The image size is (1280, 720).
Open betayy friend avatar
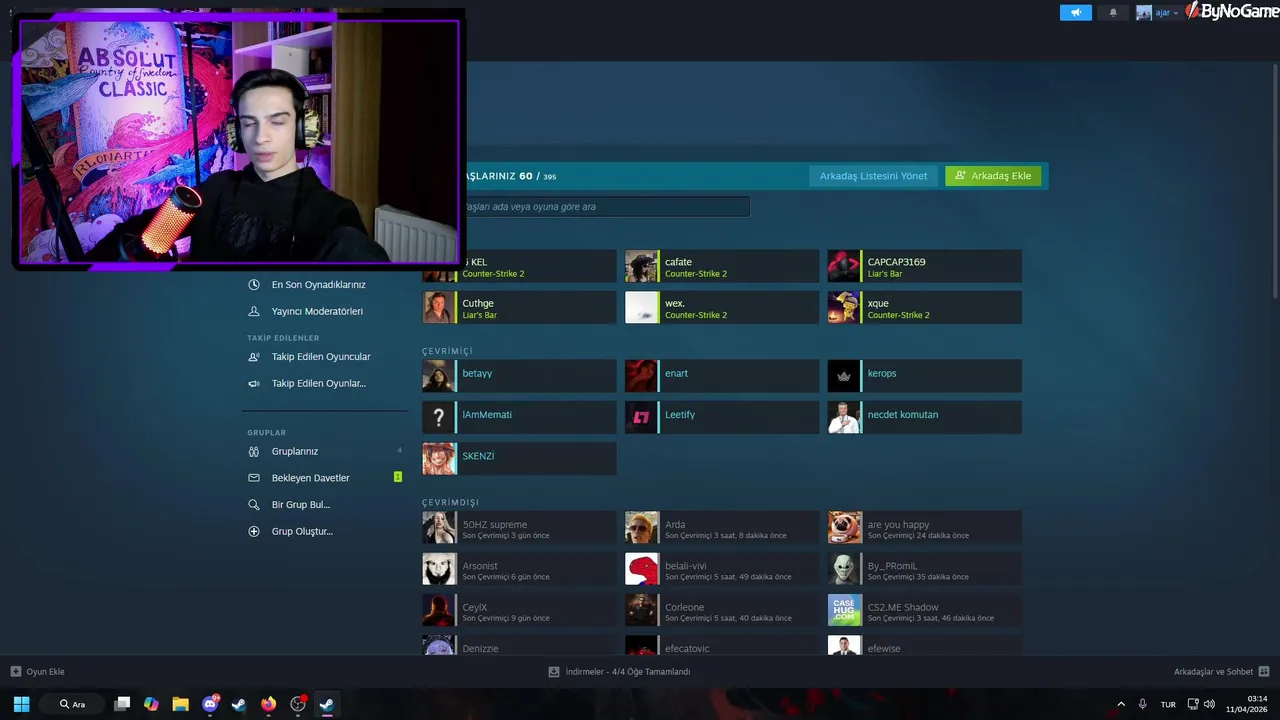click(x=439, y=376)
